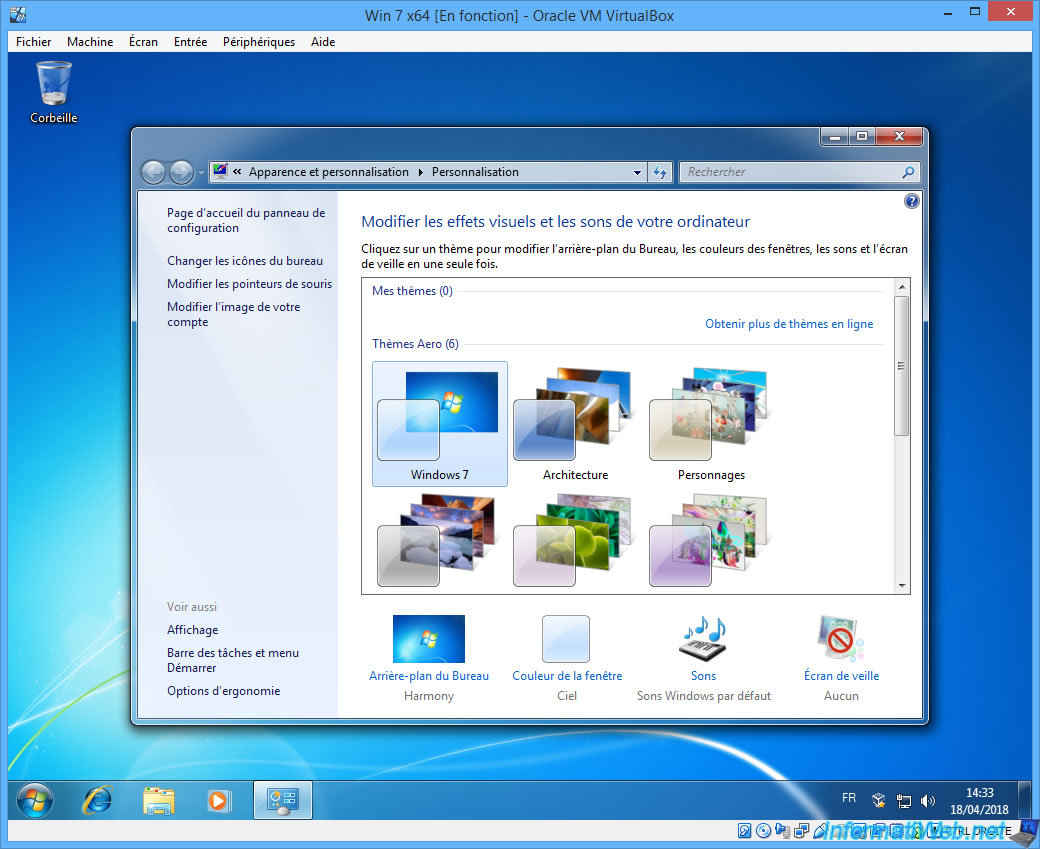Viewport: 1040px width, 849px height.
Task: Expand the address bar history dropdown
Action: coord(637,172)
